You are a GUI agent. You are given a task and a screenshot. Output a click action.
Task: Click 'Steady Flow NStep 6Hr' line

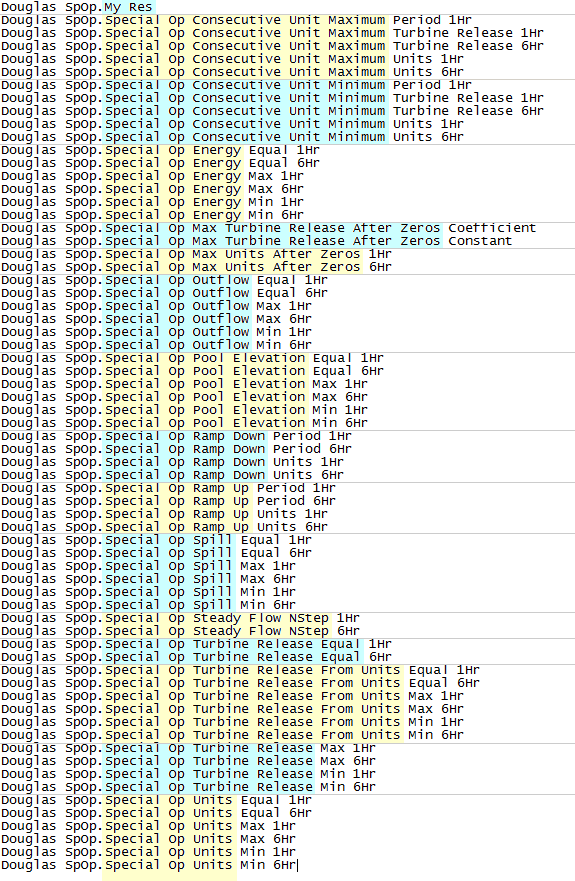180,631
